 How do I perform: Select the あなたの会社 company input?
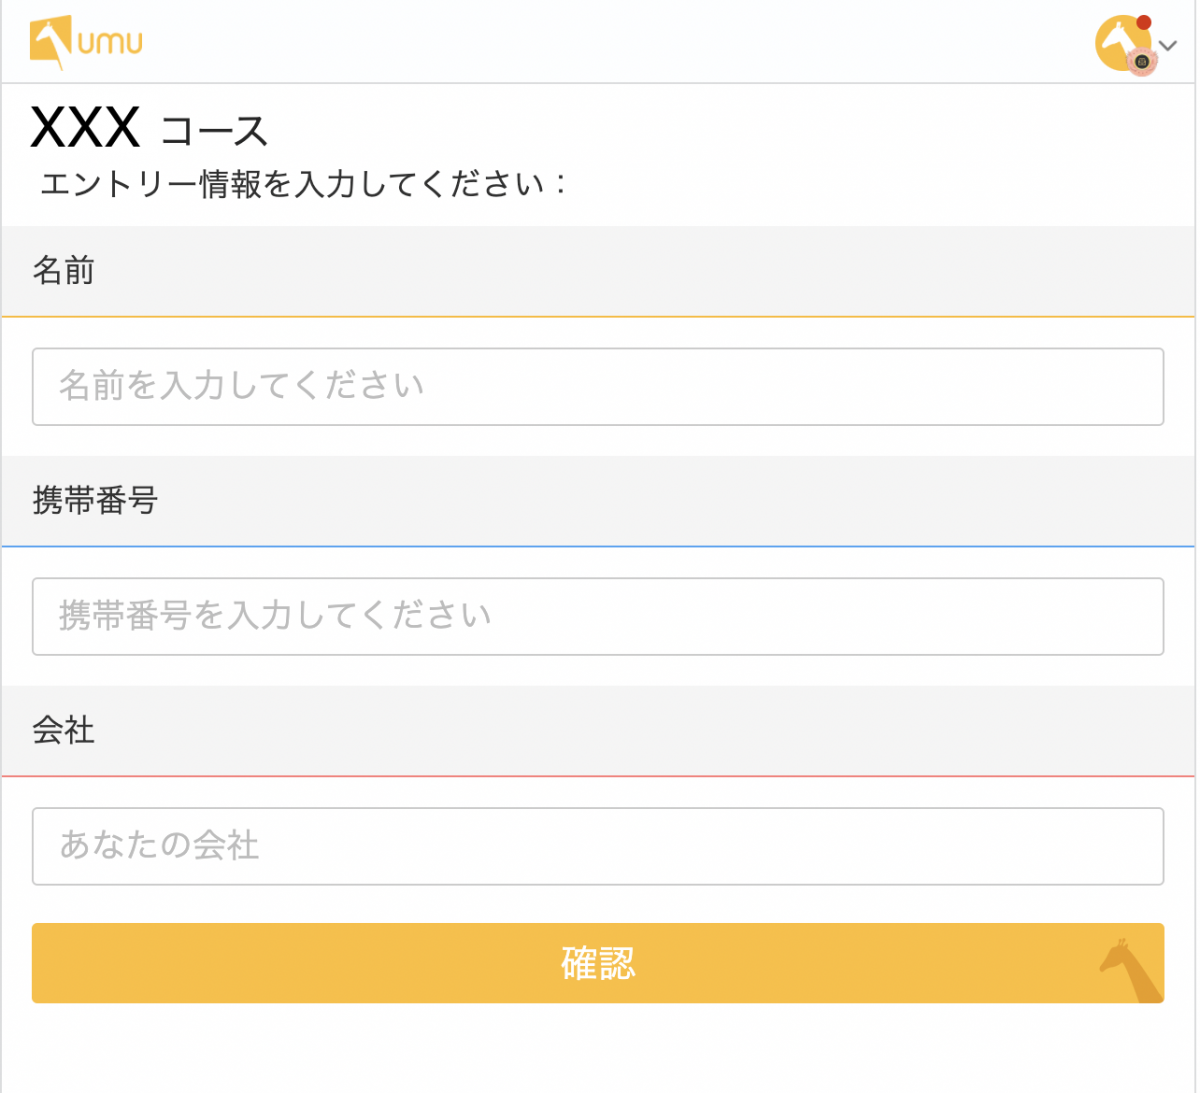[x=597, y=846]
